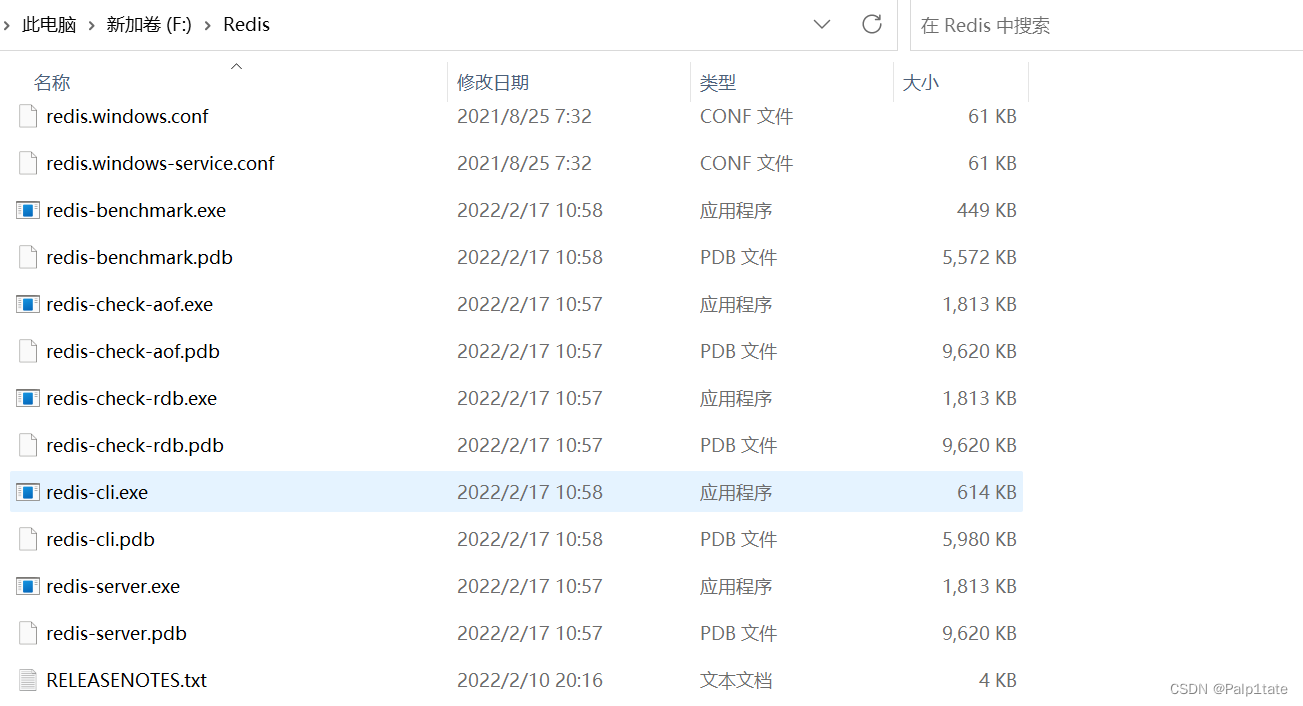Click the 4 KB size of RELEASENOTES.txt

click(x=998, y=680)
